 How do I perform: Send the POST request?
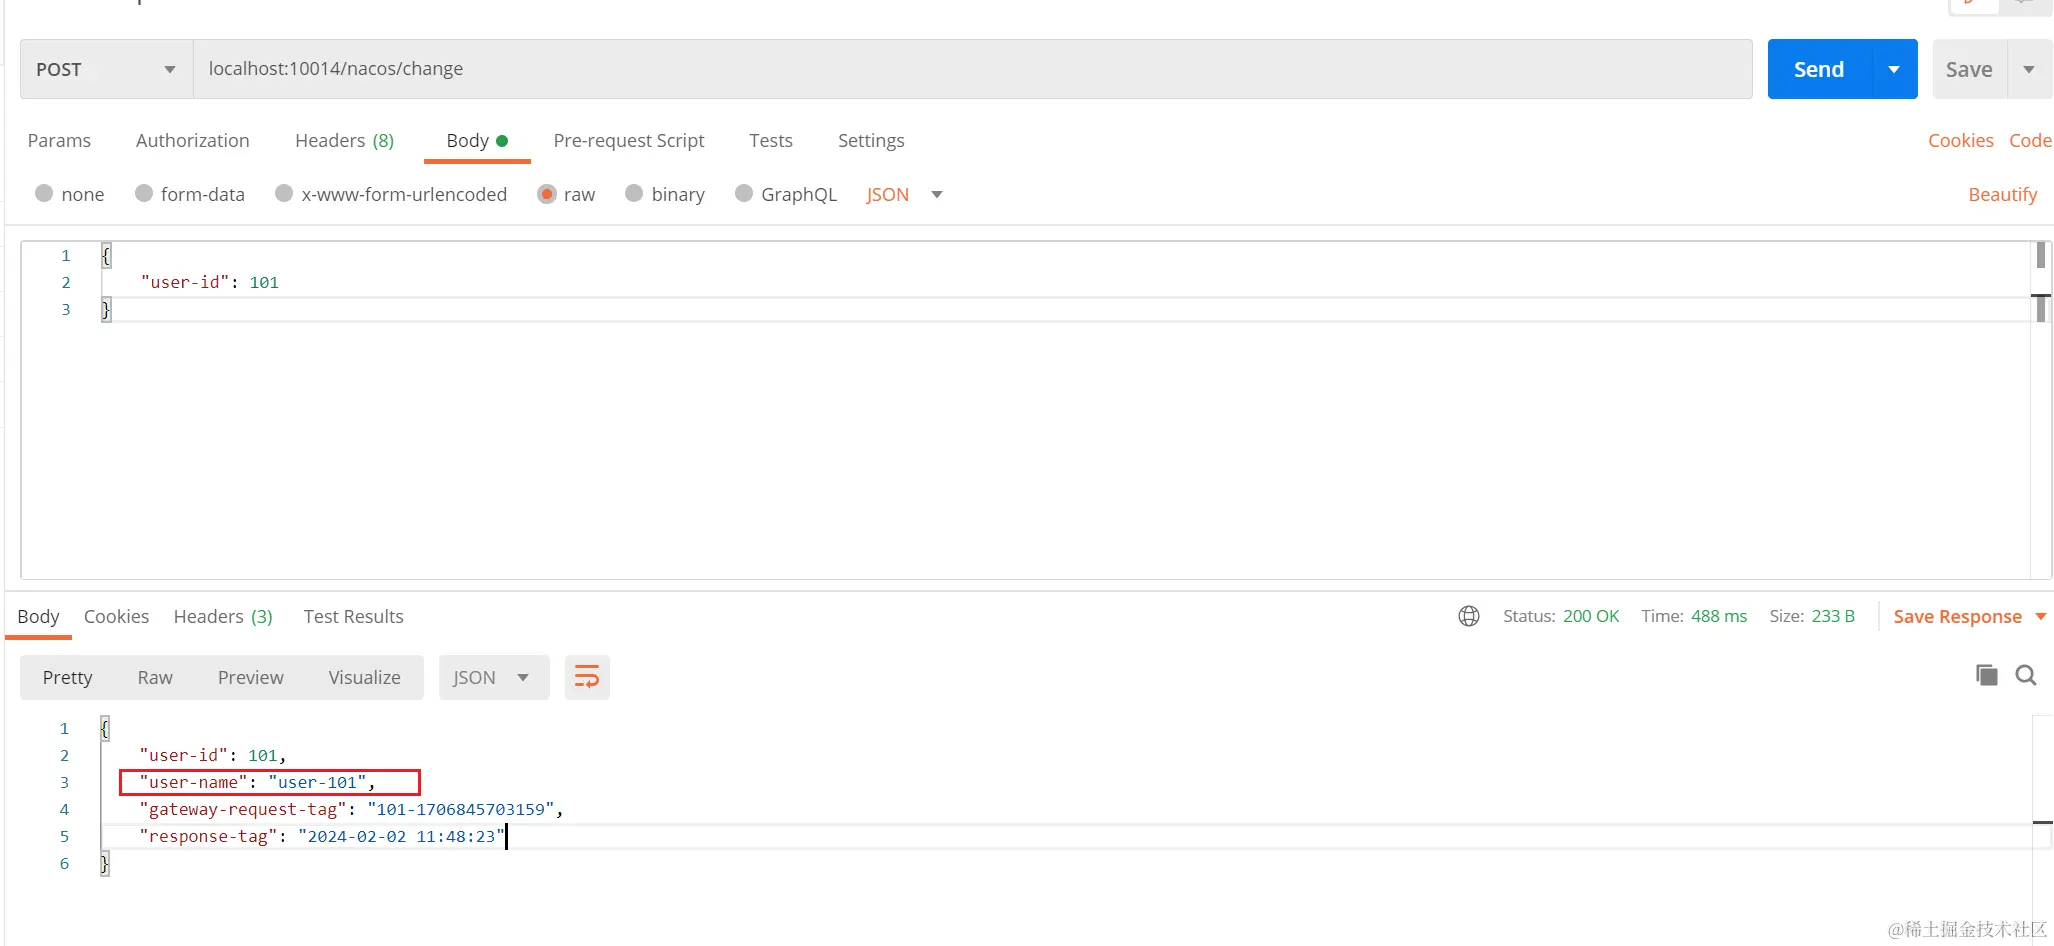pyautogui.click(x=1819, y=69)
